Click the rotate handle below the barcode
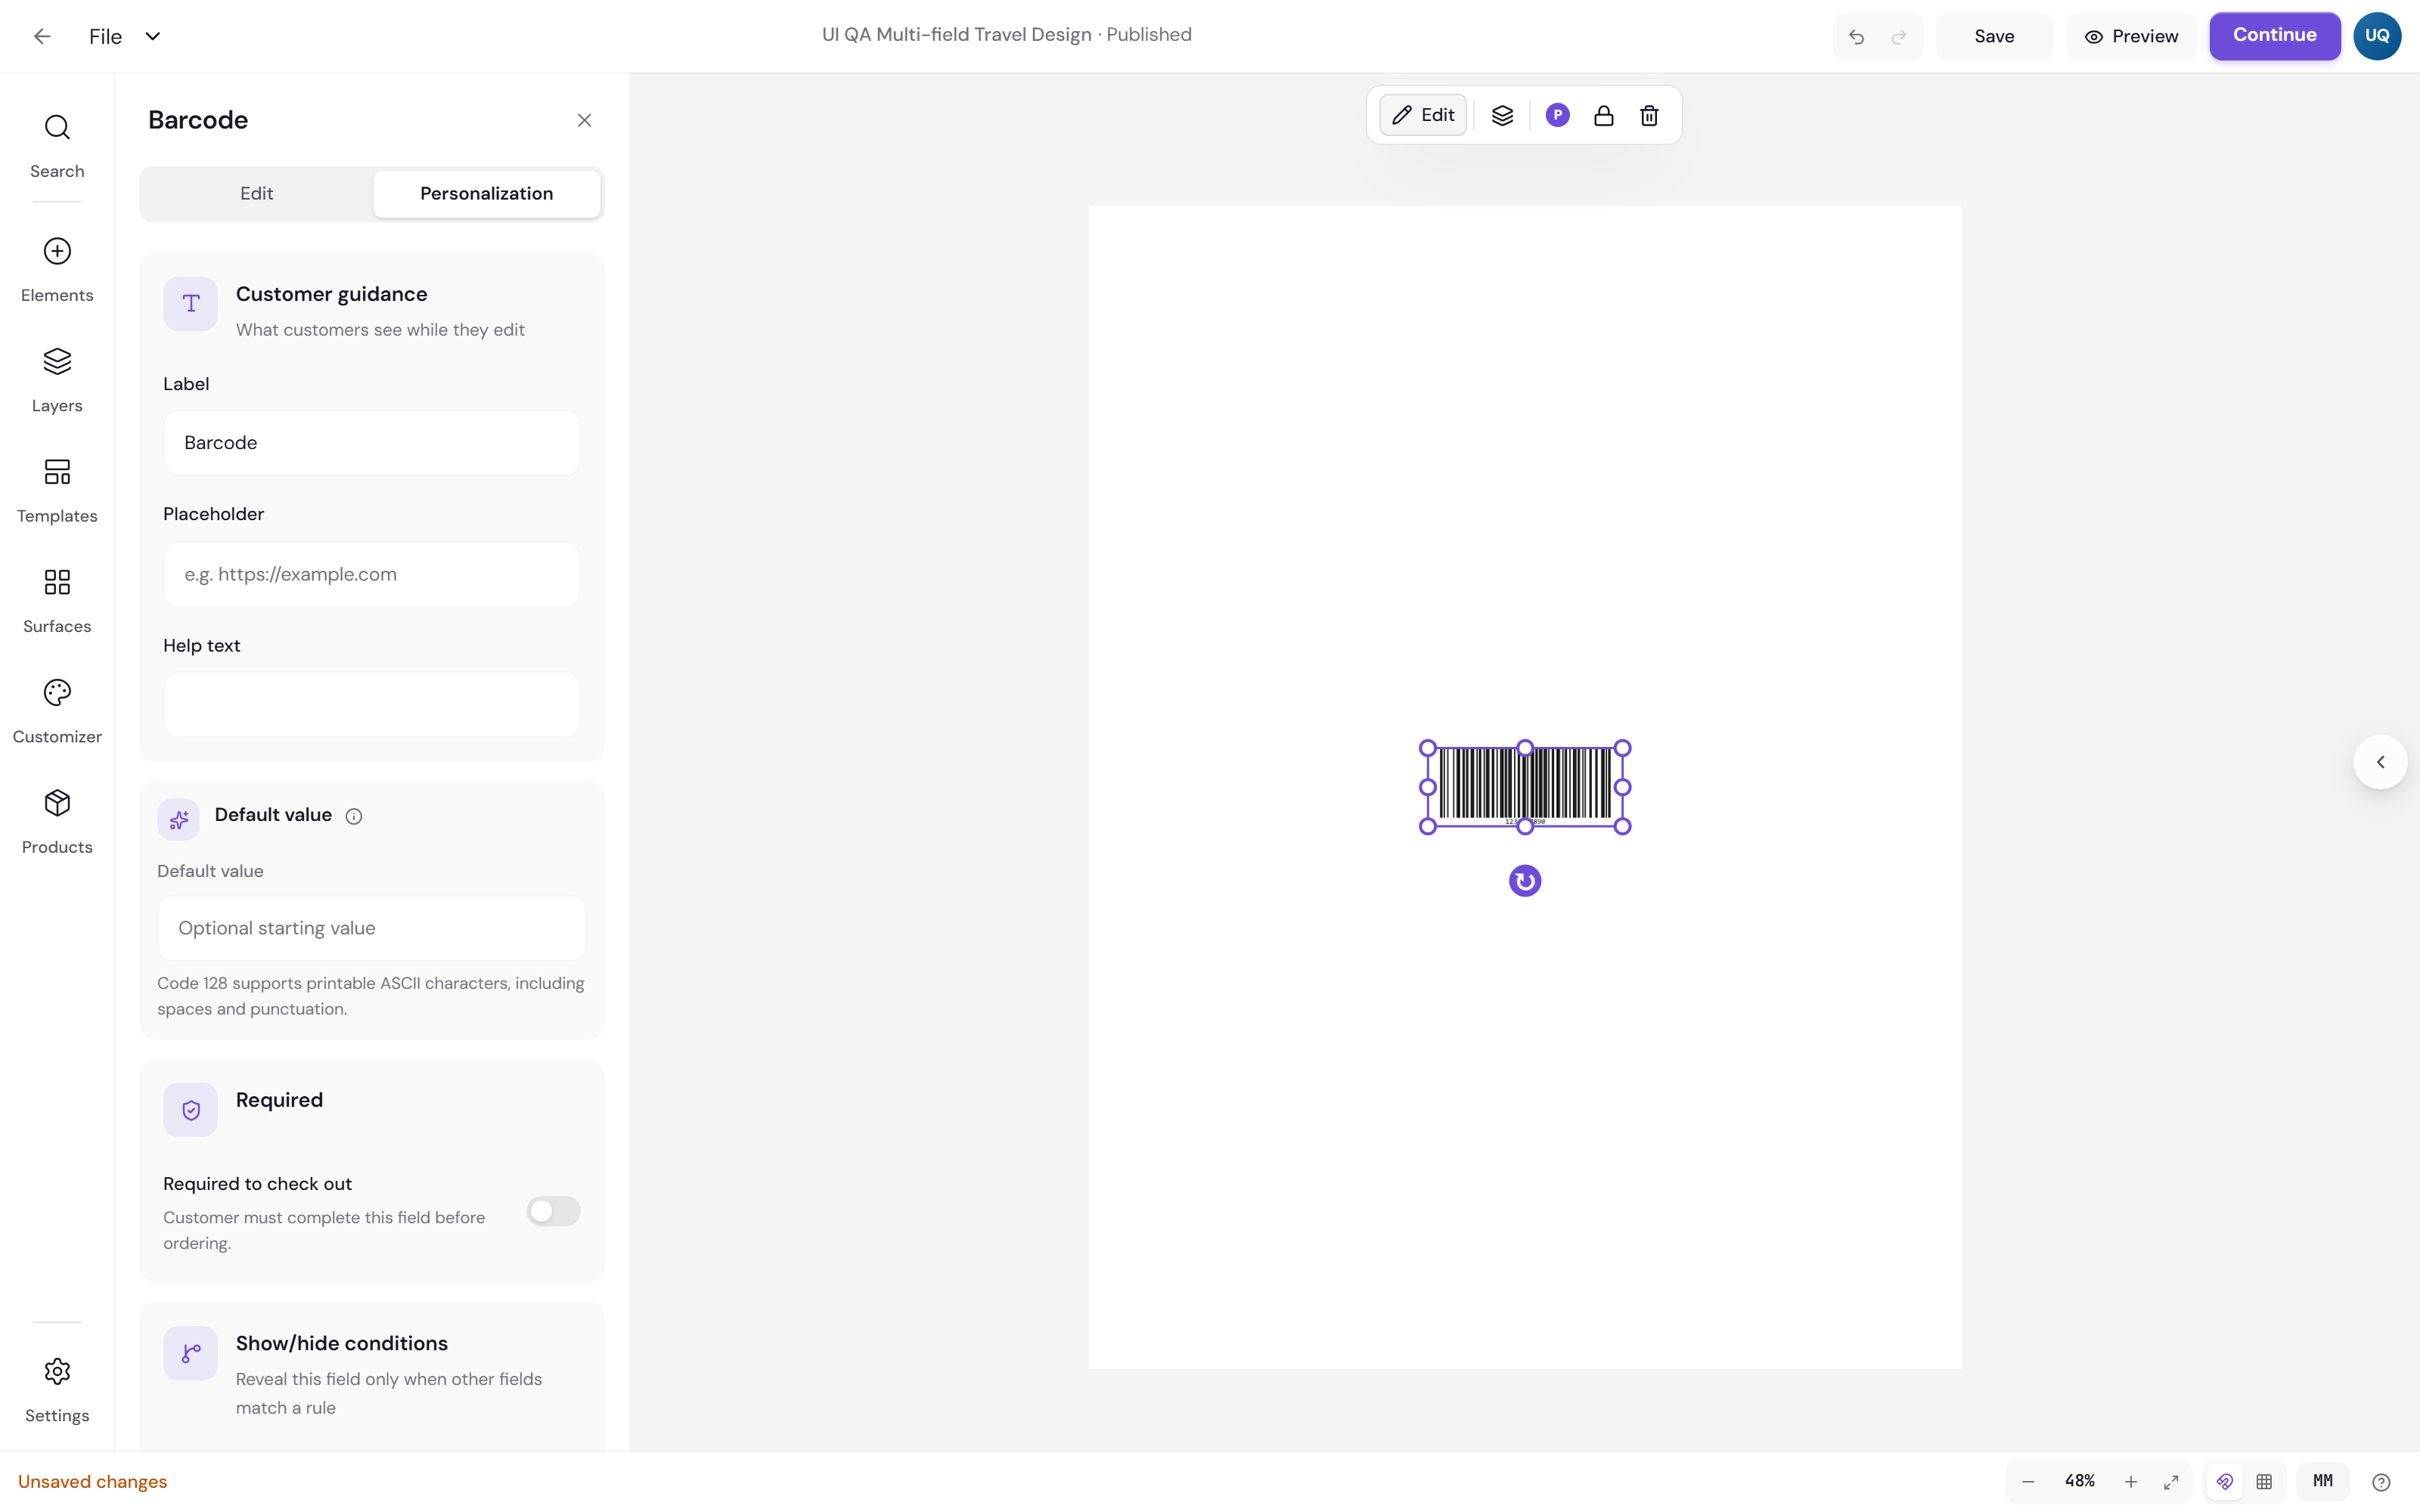This screenshot has height=1512, width=2420. pyautogui.click(x=1524, y=881)
